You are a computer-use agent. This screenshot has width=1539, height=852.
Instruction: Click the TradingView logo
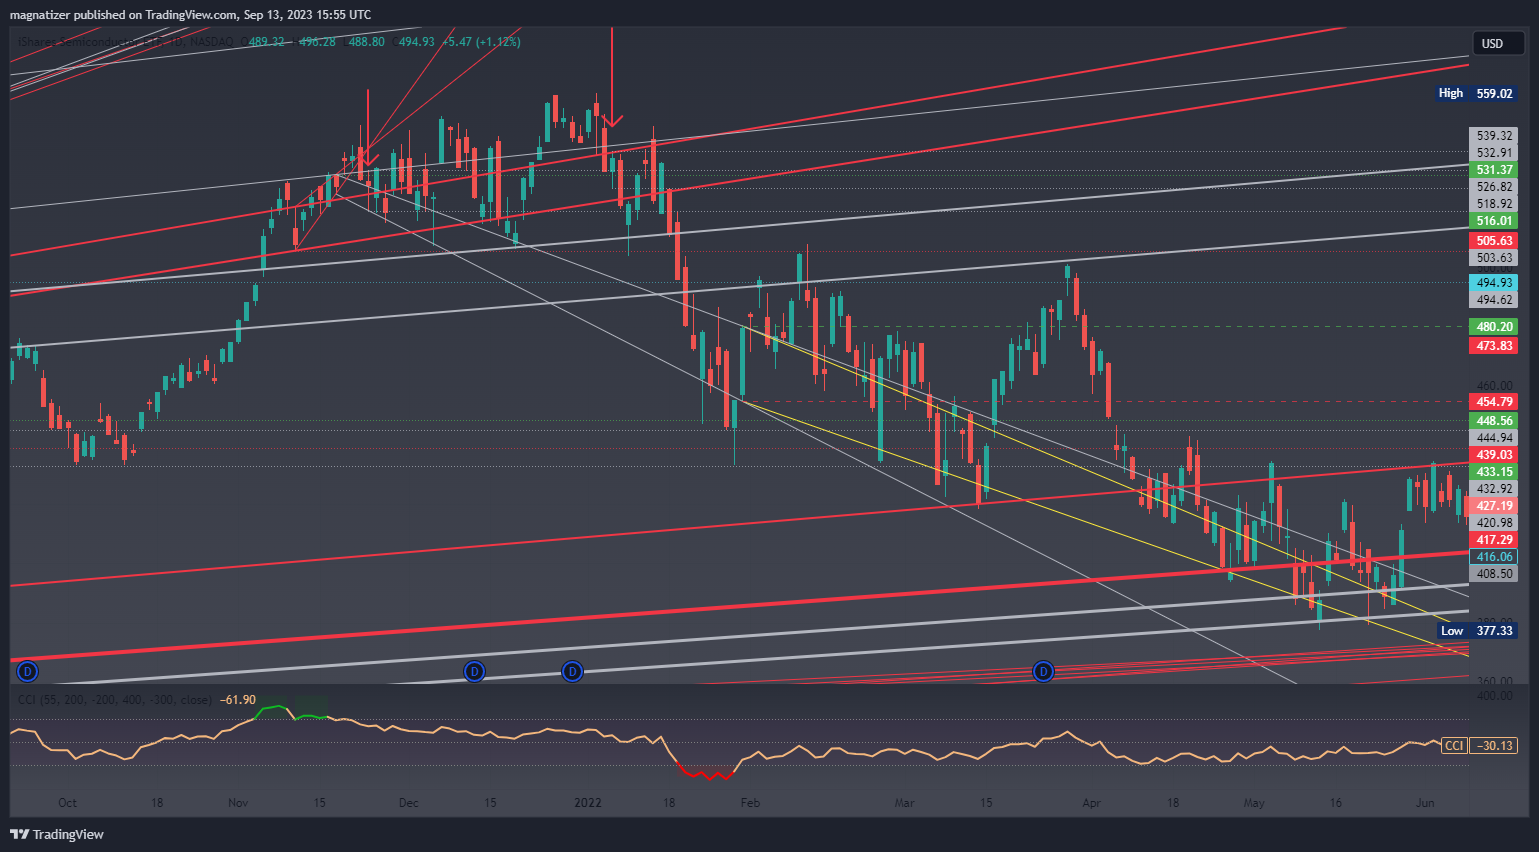point(57,834)
